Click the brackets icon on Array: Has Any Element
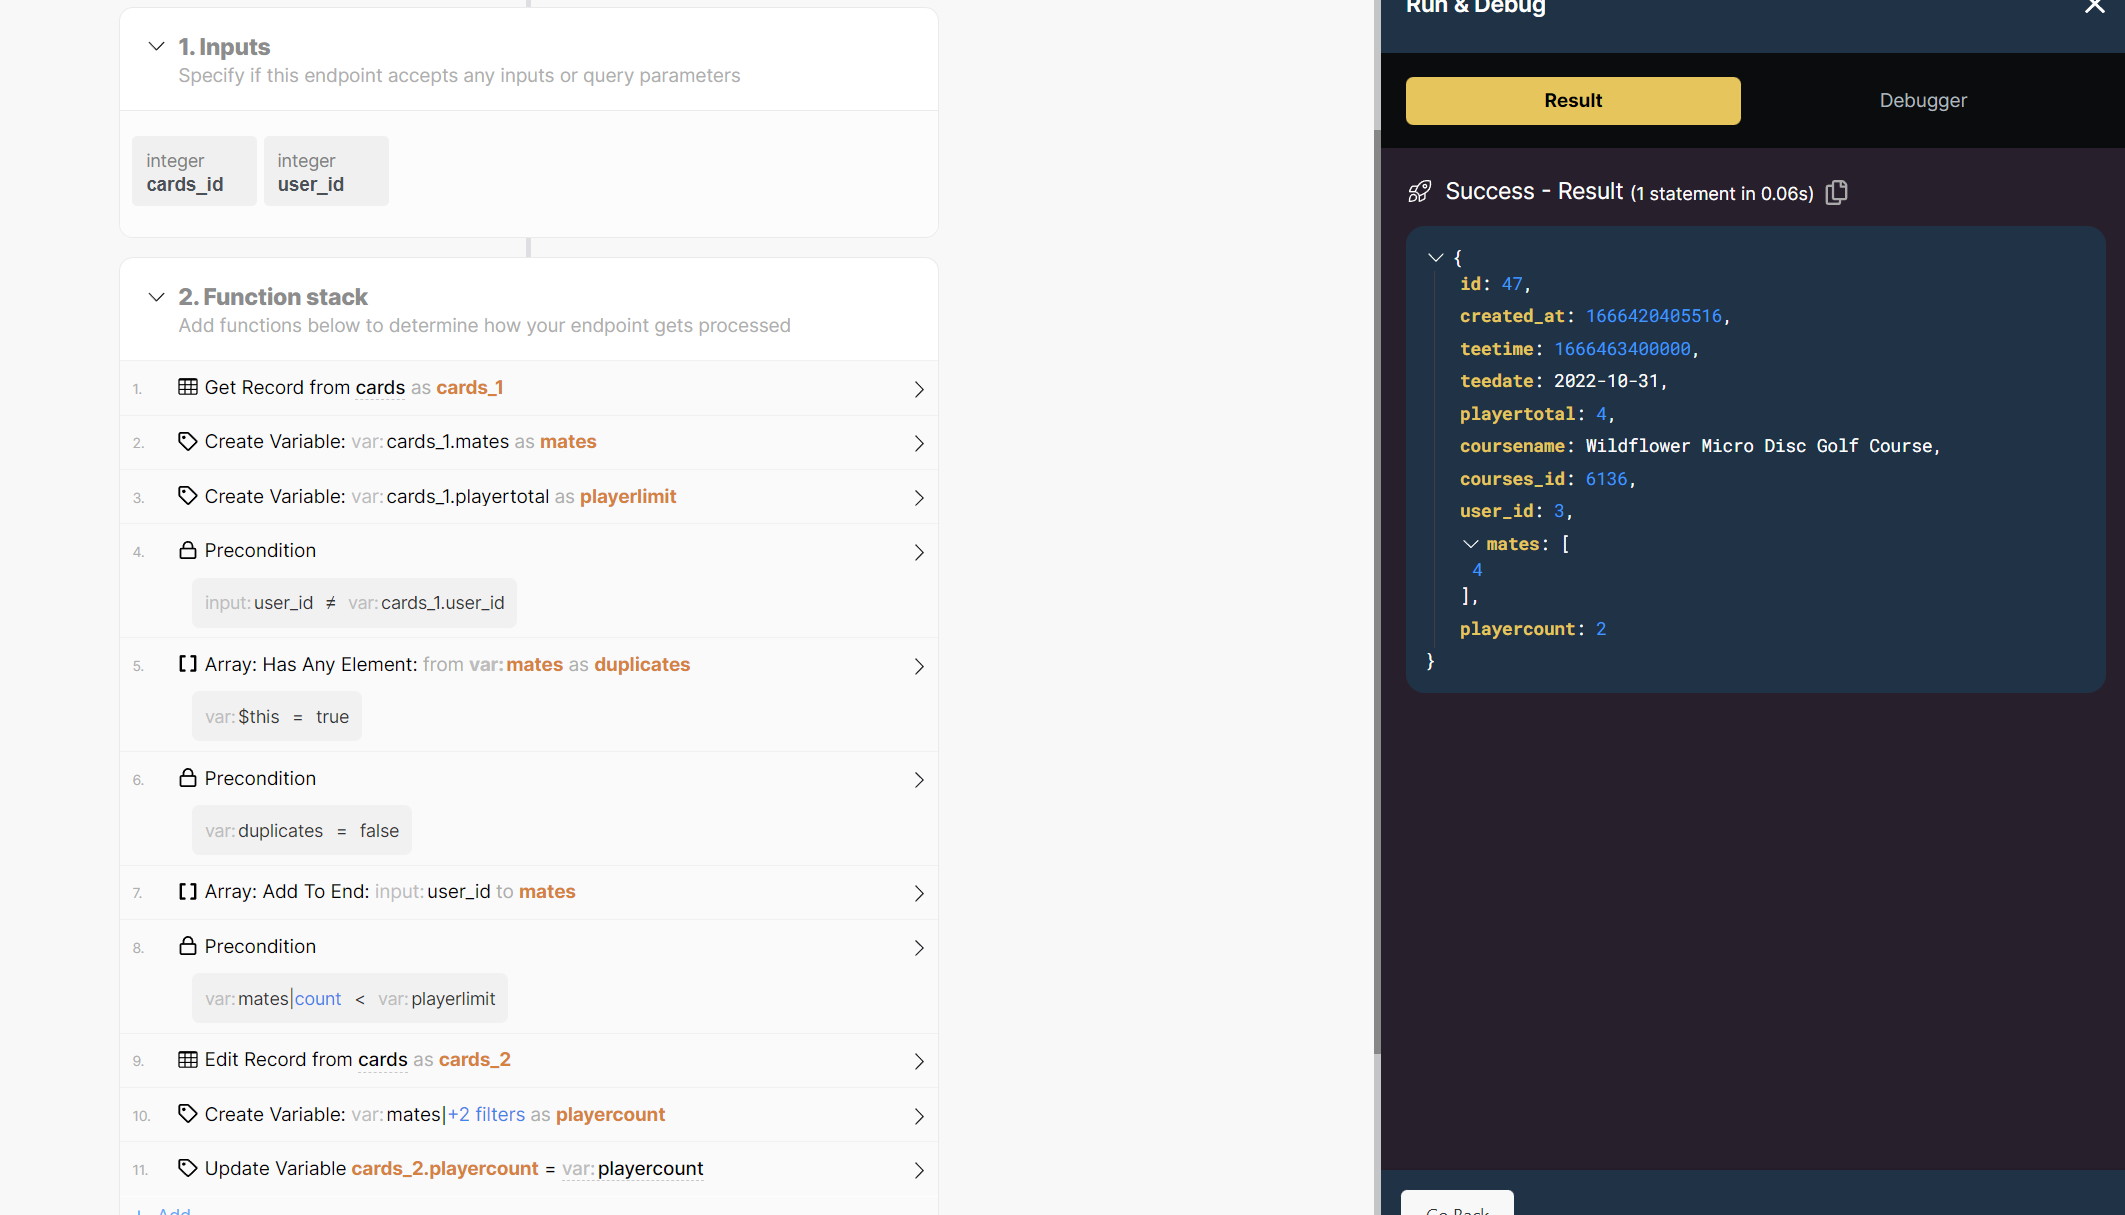The image size is (2125, 1215). [187, 664]
